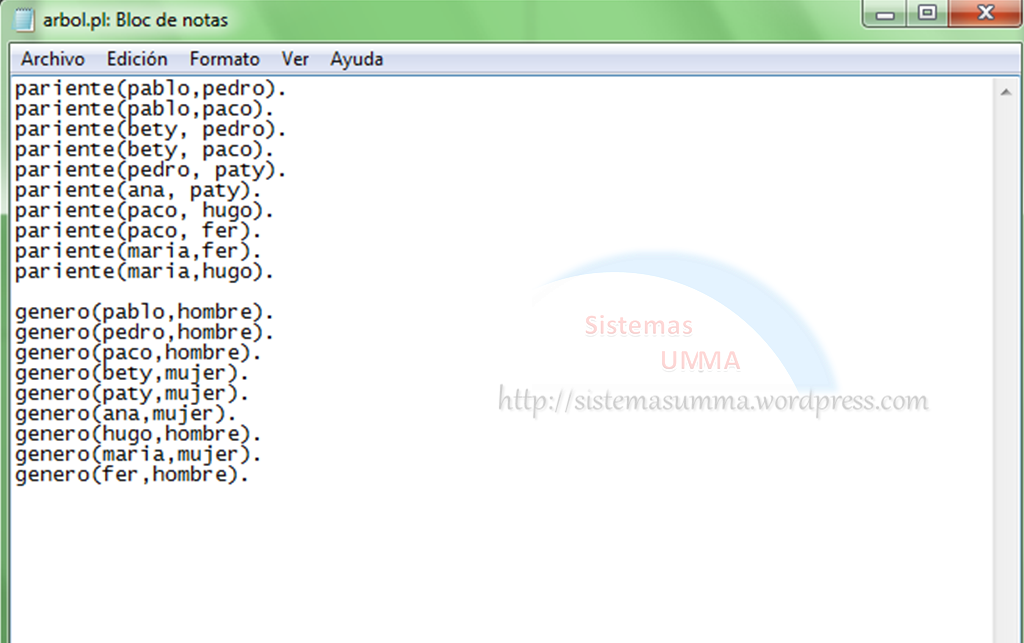Close the arbol.pl Notepad window

[984, 14]
